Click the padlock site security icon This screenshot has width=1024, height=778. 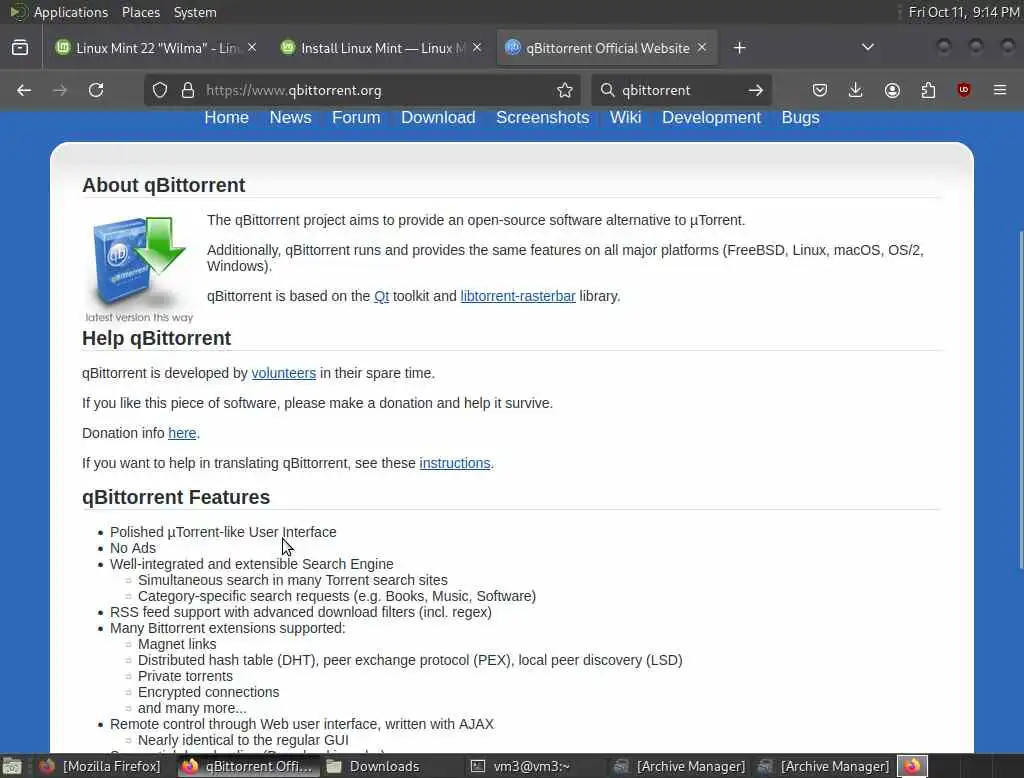click(188, 90)
